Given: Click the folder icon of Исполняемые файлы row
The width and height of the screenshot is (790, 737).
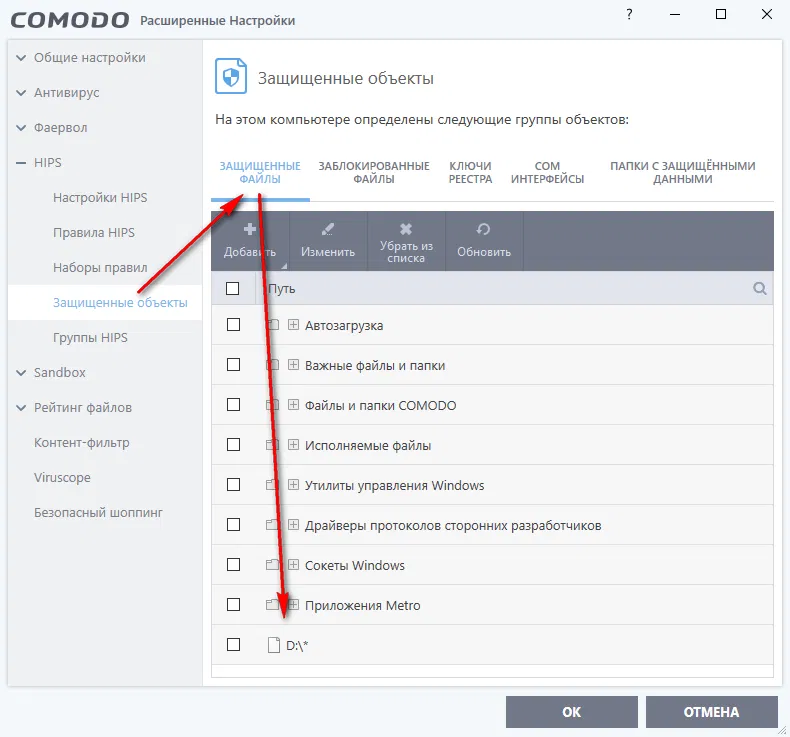Looking at the screenshot, I should click(273, 444).
